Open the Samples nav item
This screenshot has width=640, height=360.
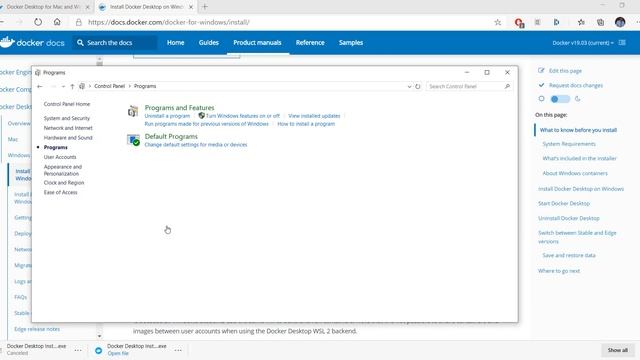pyautogui.click(x=351, y=42)
